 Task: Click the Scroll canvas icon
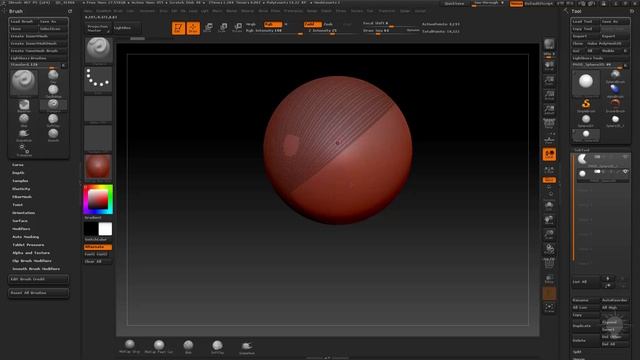(549, 66)
